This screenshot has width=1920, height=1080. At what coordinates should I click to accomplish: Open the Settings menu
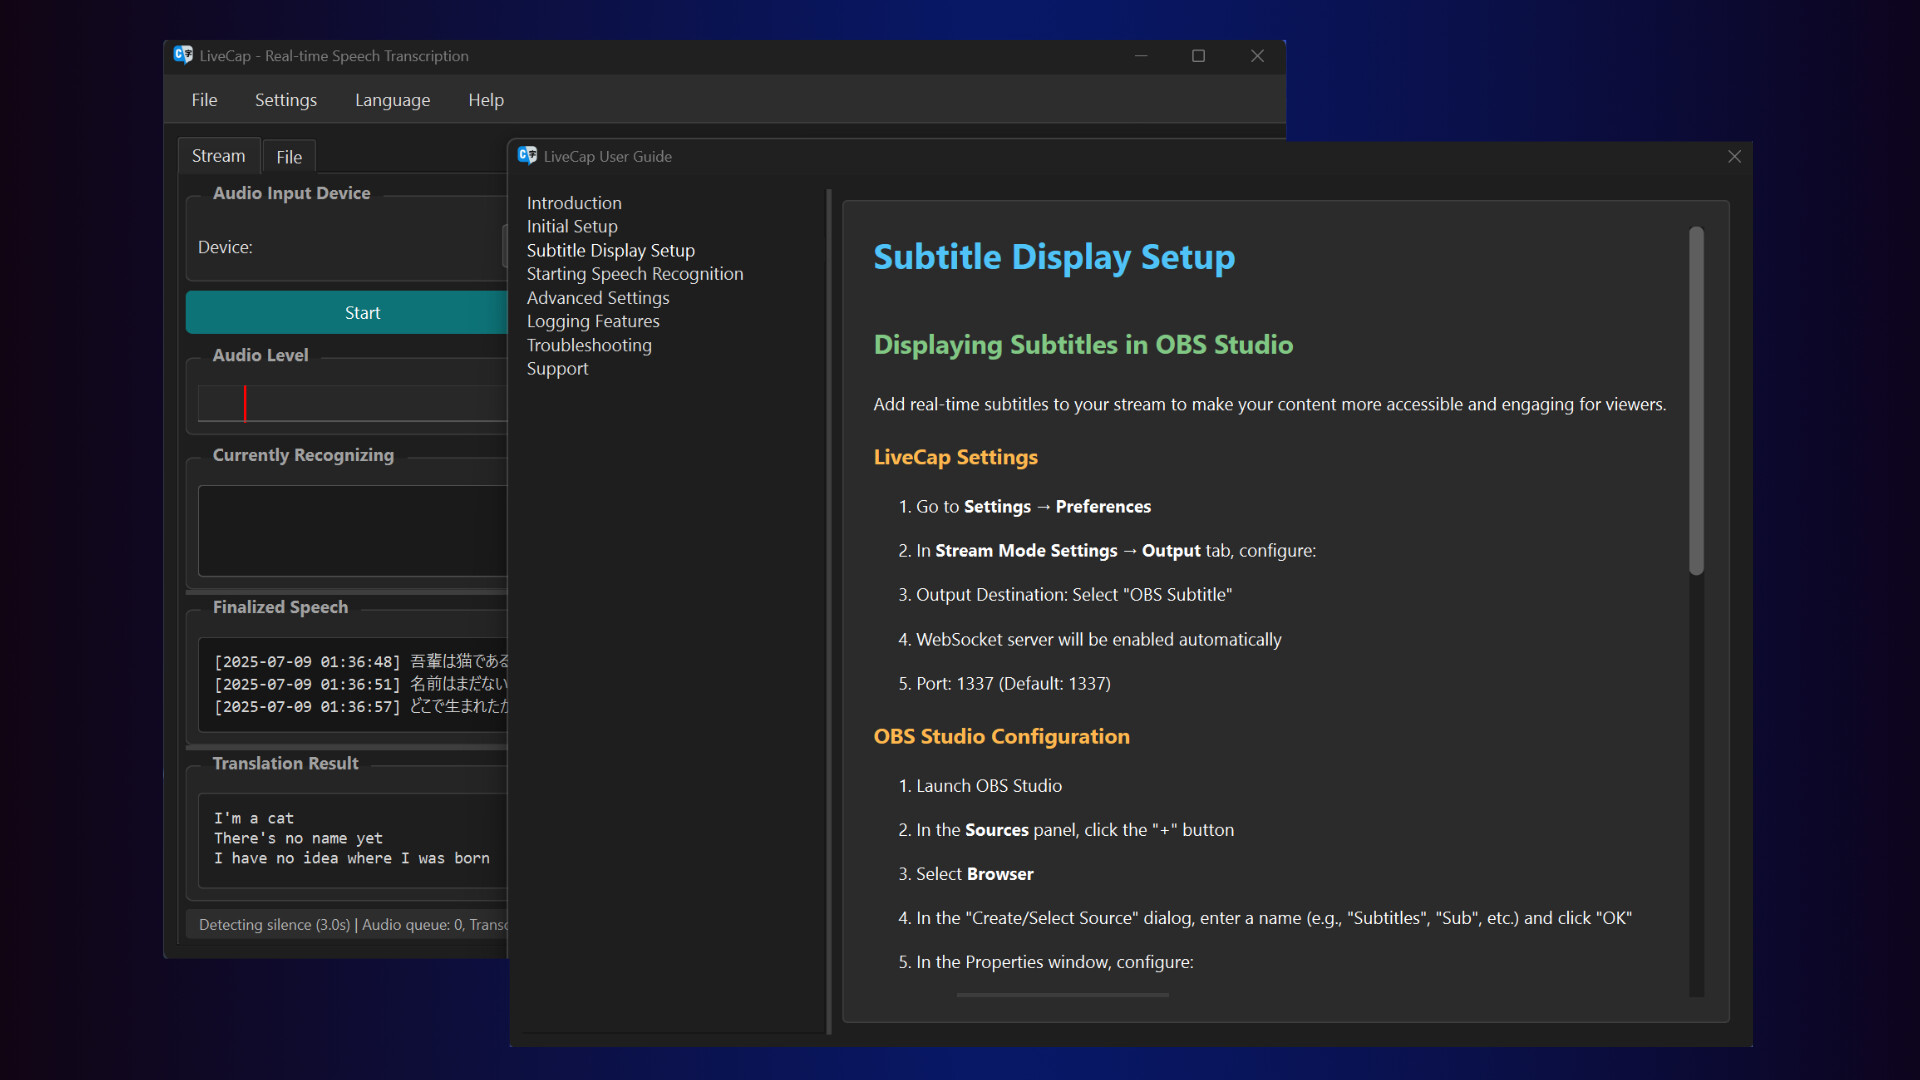[x=285, y=100]
